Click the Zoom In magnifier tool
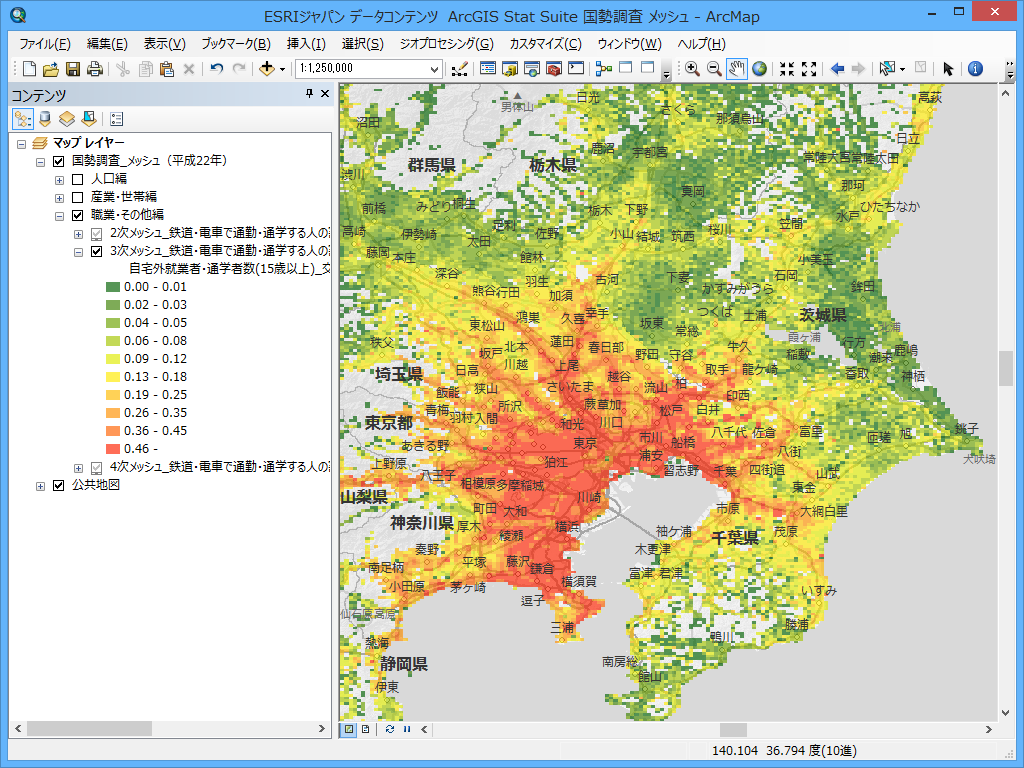1024x768 pixels. [x=692, y=69]
